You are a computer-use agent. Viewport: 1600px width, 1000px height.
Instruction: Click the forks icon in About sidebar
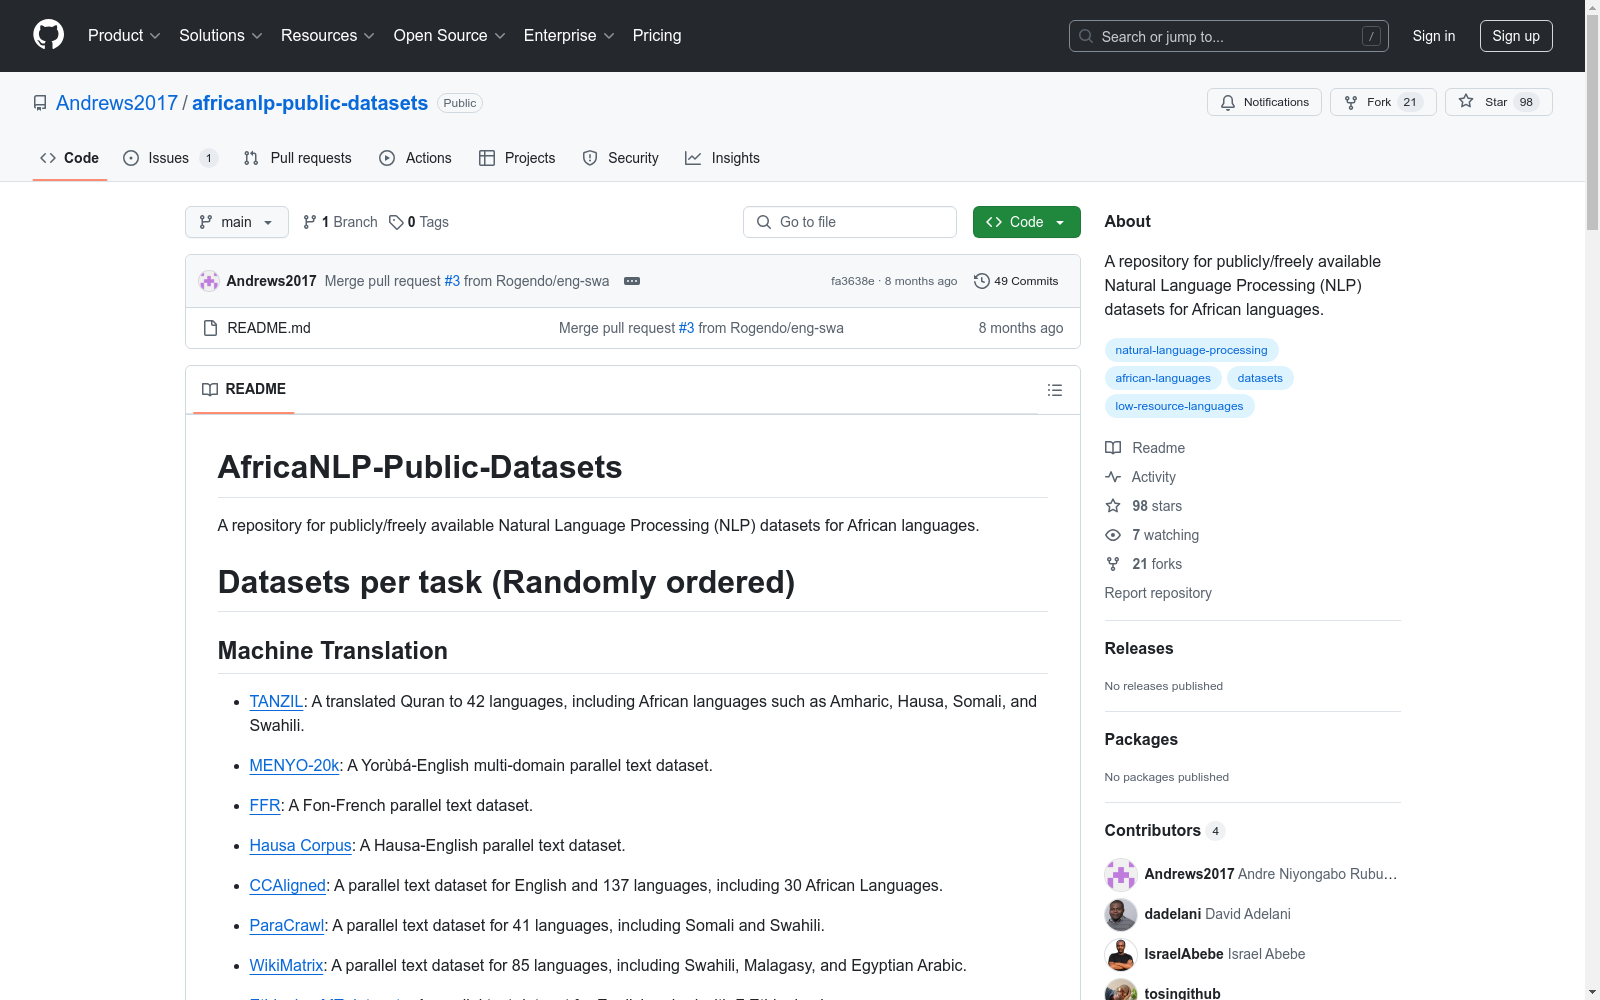coord(1113,564)
